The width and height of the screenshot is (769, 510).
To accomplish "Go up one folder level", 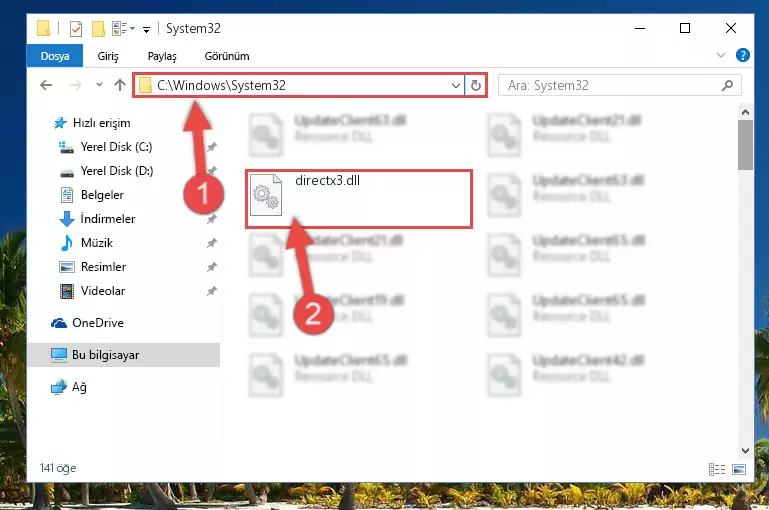I will (x=120, y=85).
